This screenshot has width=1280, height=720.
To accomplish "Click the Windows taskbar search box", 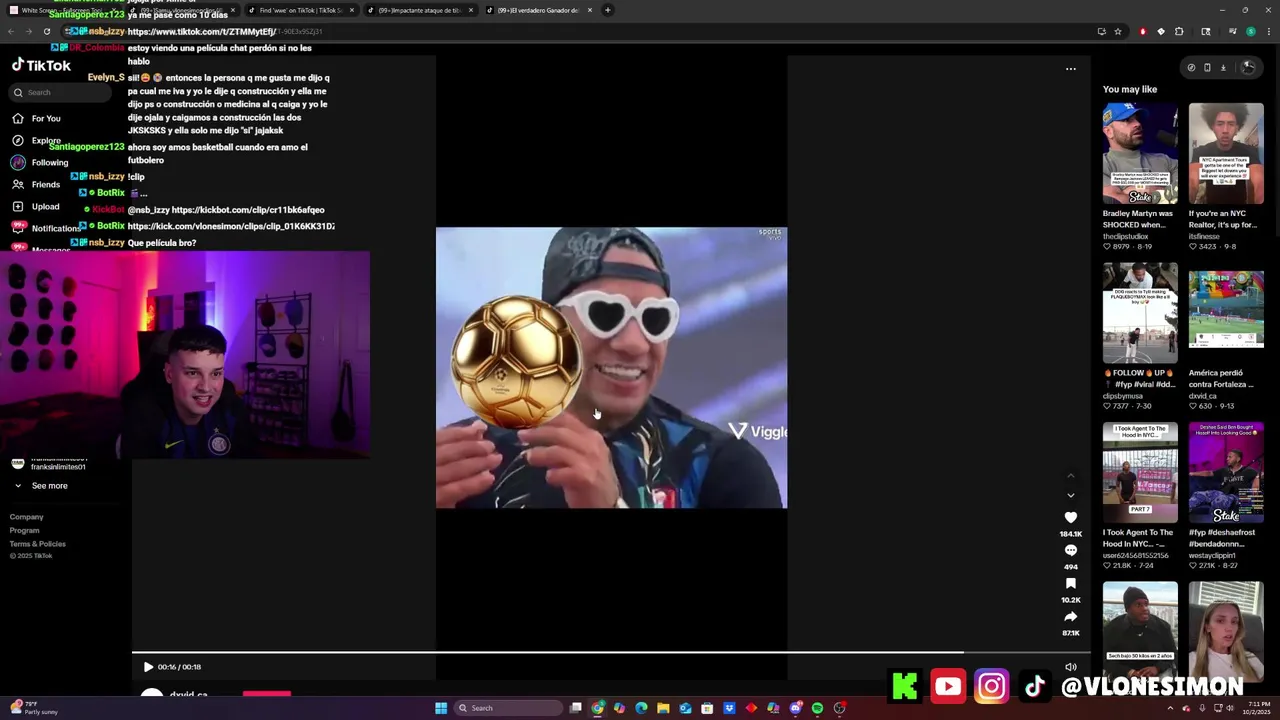I will pyautogui.click(x=508, y=708).
